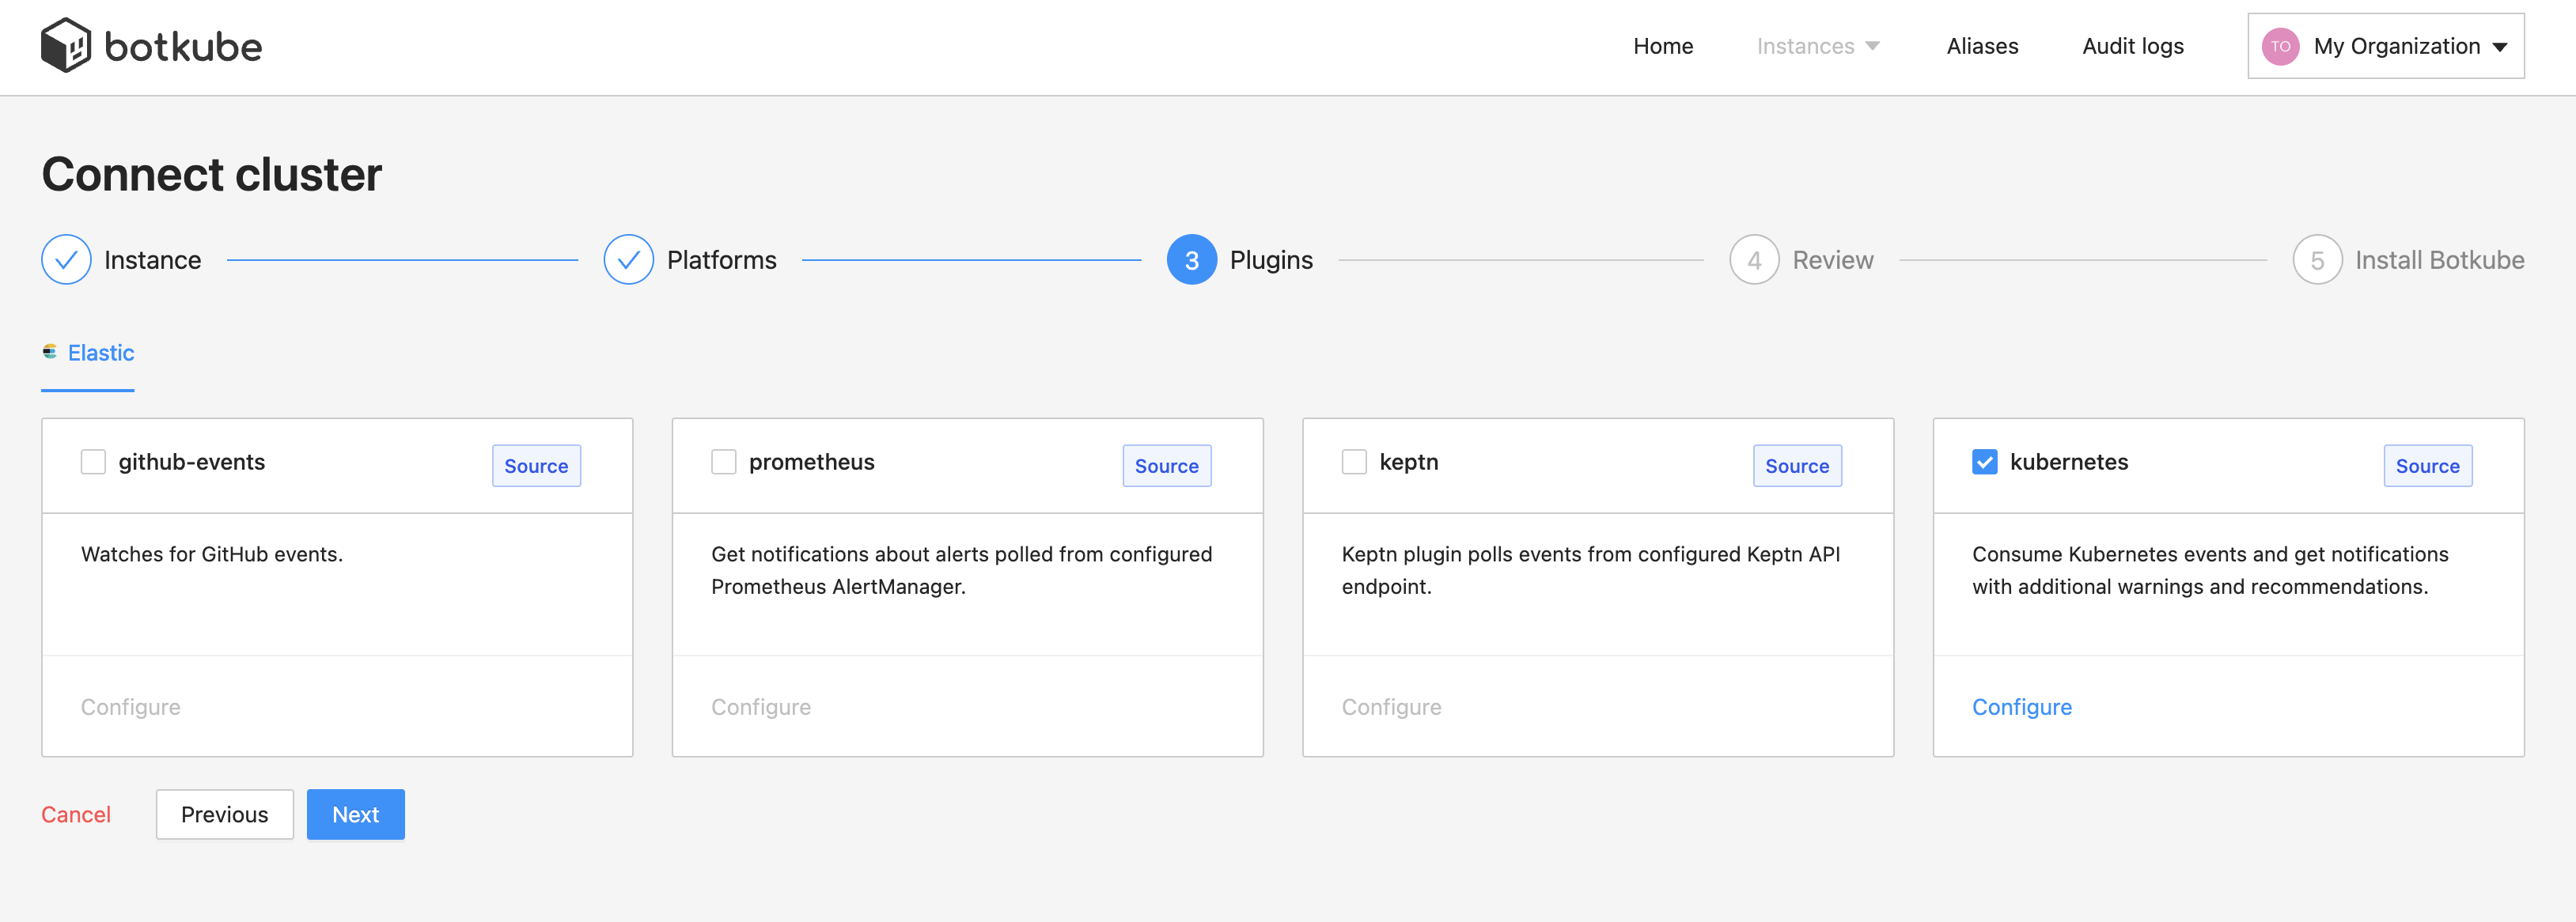Click the Review step number 4 circle
The image size is (2576, 922).
click(x=1754, y=260)
